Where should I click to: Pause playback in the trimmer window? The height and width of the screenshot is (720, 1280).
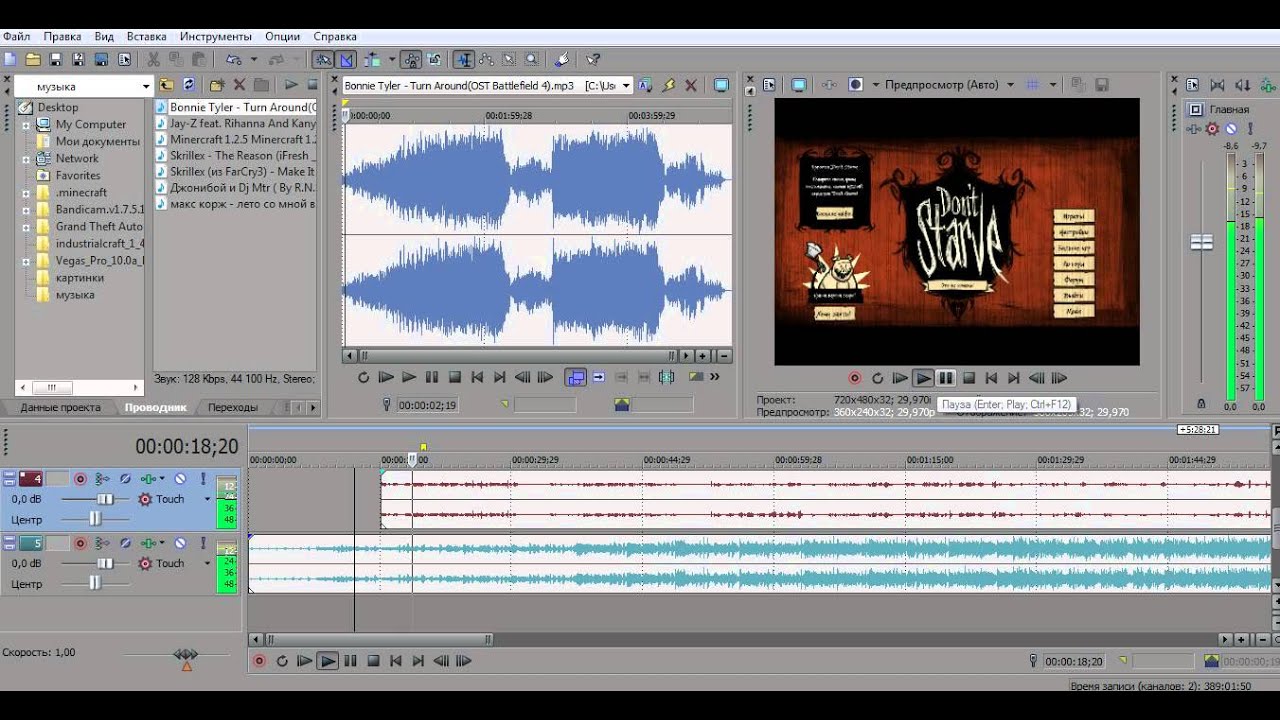click(432, 378)
